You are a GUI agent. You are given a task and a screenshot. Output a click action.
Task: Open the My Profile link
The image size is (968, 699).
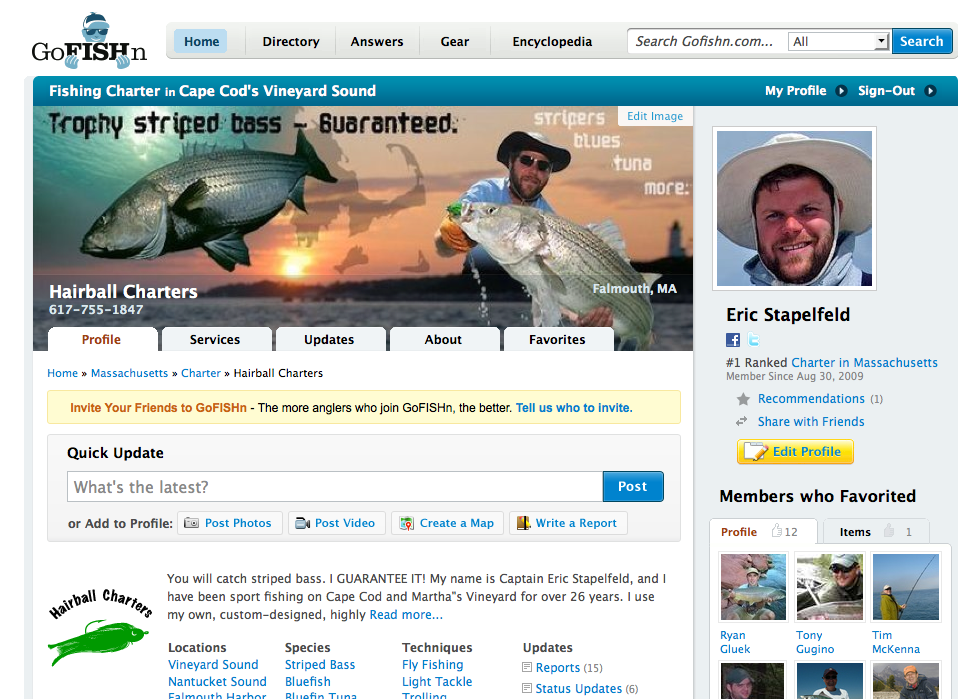point(795,91)
